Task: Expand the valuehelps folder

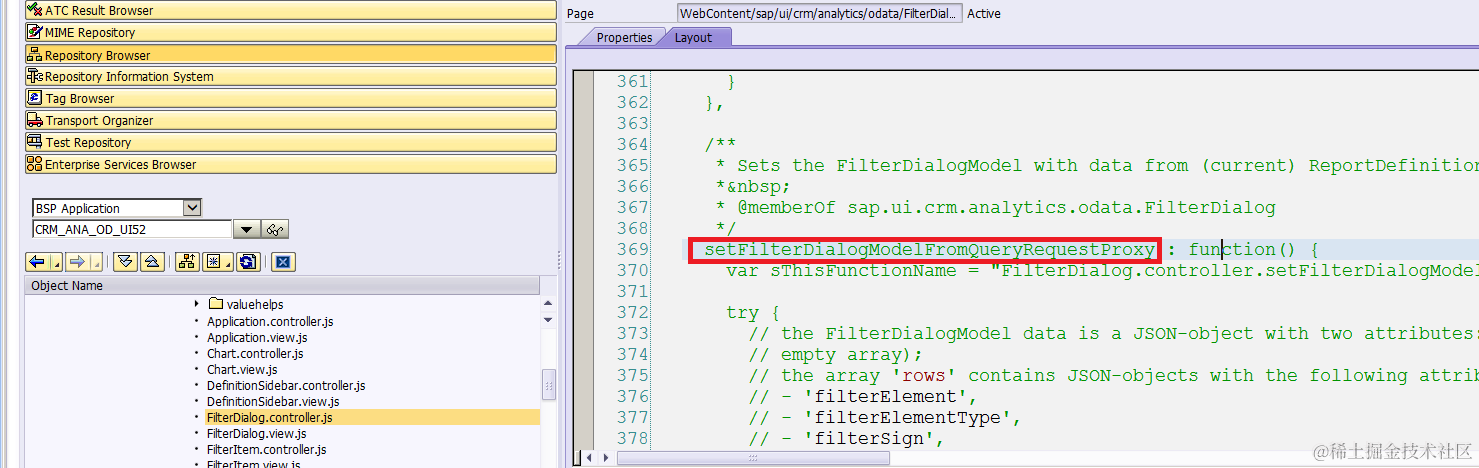Action: point(196,303)
